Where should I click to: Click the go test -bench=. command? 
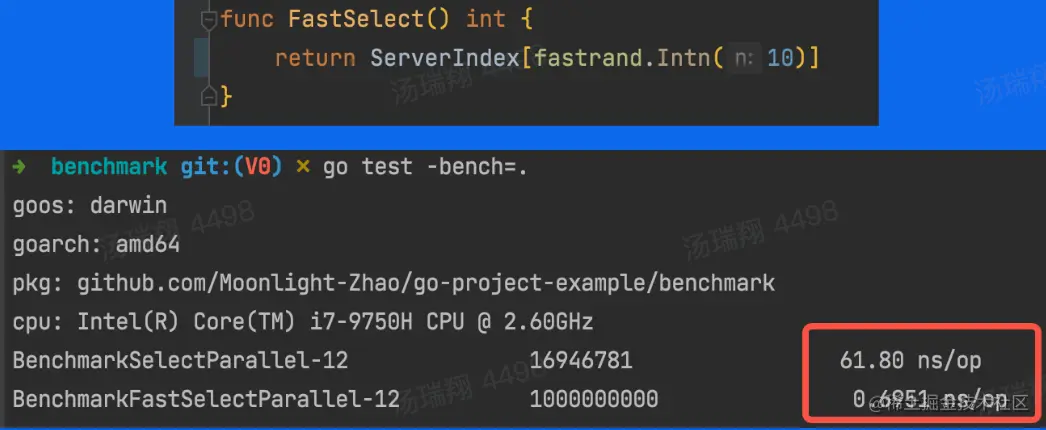coord(425,167)
